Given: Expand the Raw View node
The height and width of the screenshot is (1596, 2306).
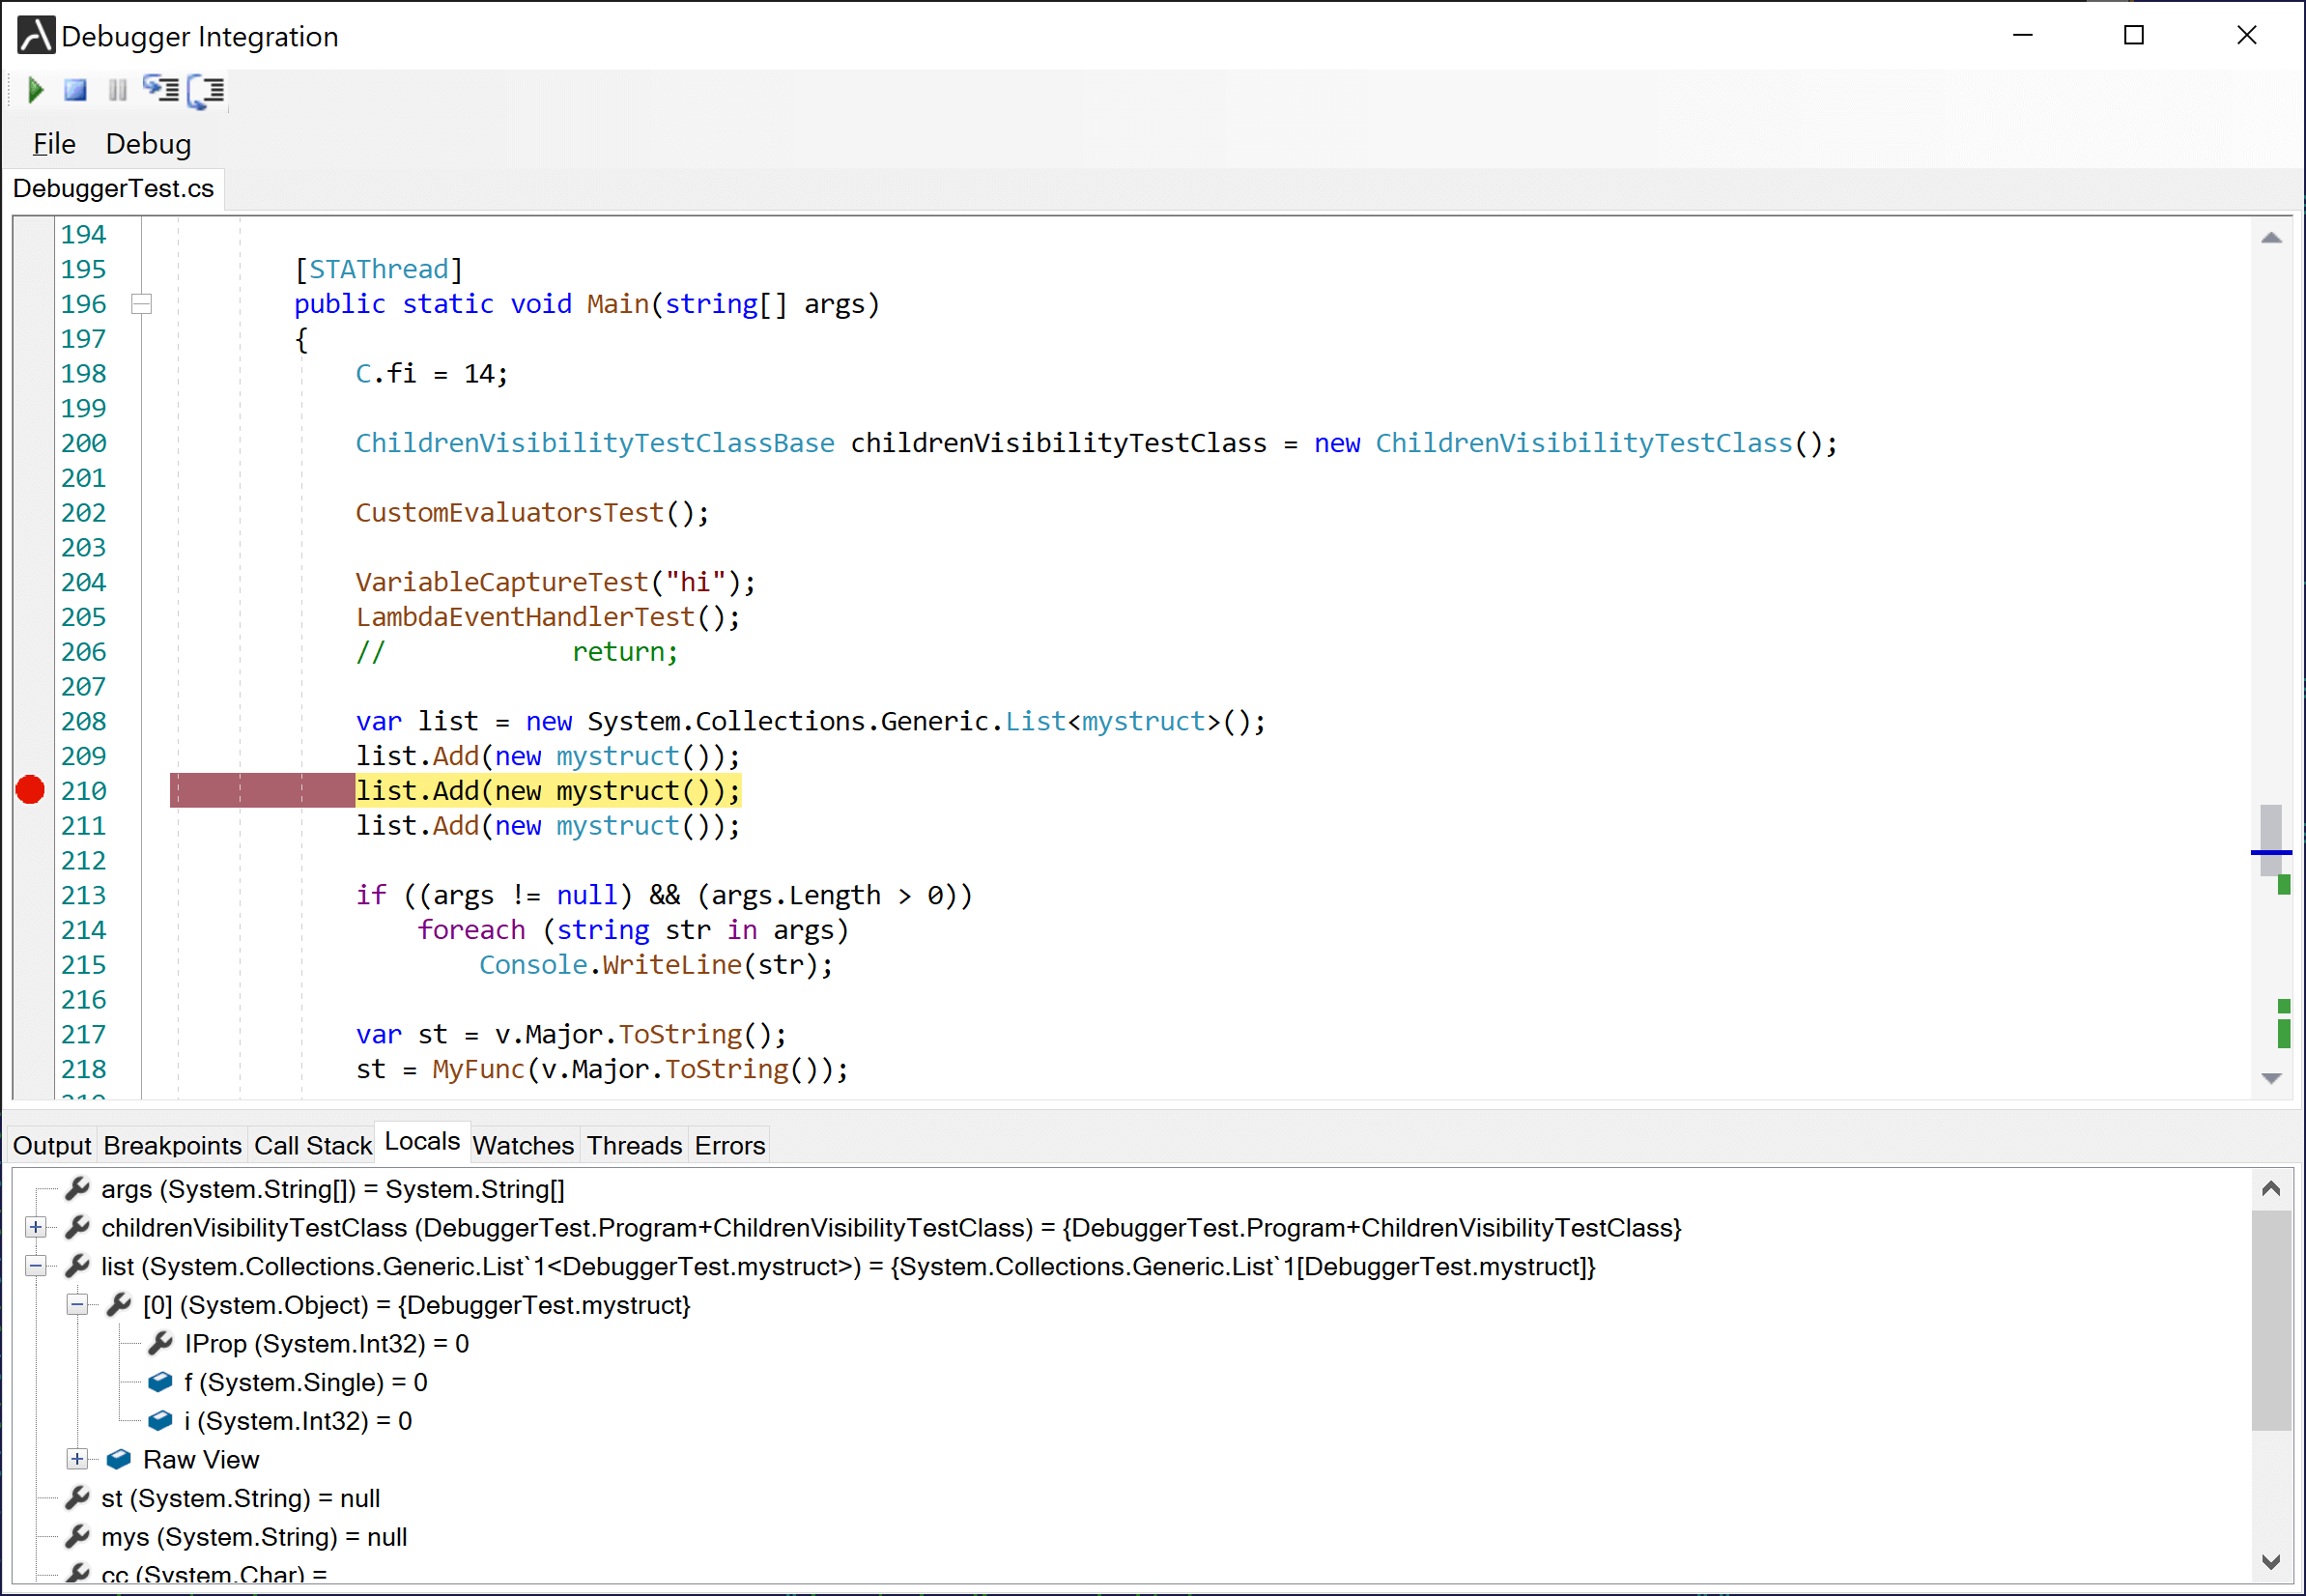Looking at the screenshot, I should click(x=77, y=1459).
